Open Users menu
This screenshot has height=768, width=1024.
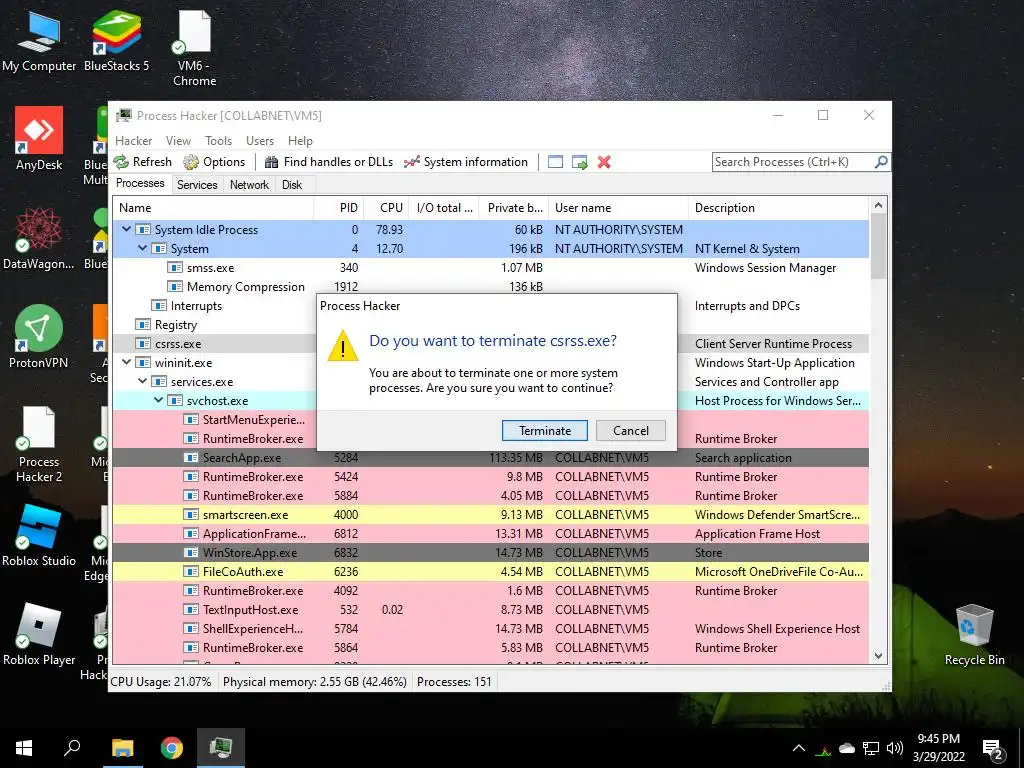click(260, 140)
